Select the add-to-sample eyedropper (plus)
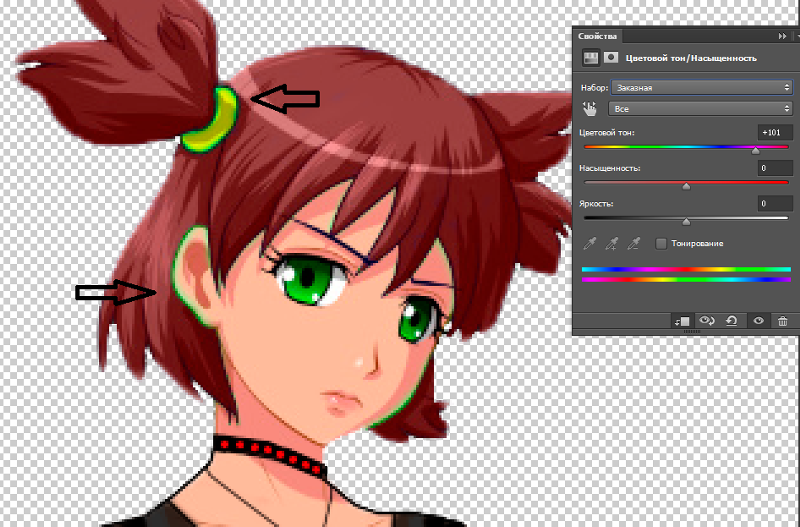 click(611, 243)
